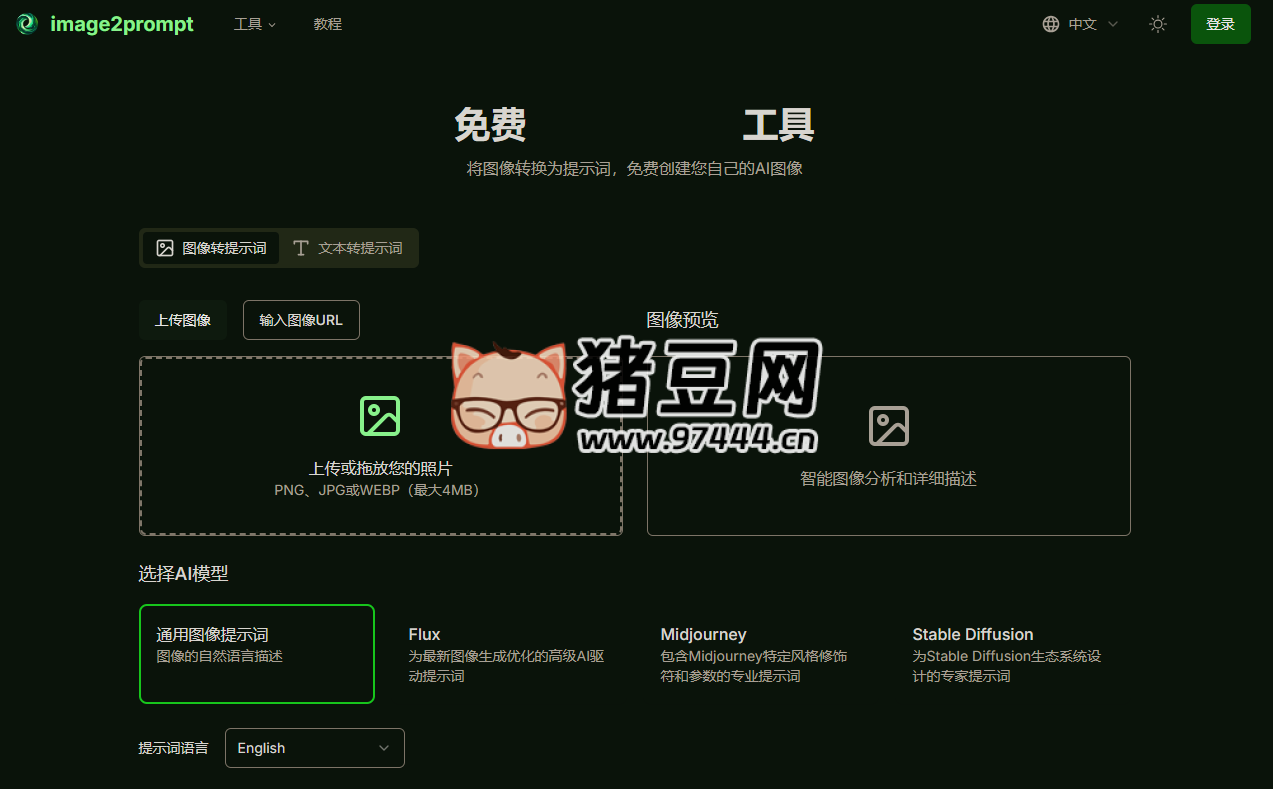
Task: Click the T text icon in the 文本转提示词 tab
Action: [300, 248]
